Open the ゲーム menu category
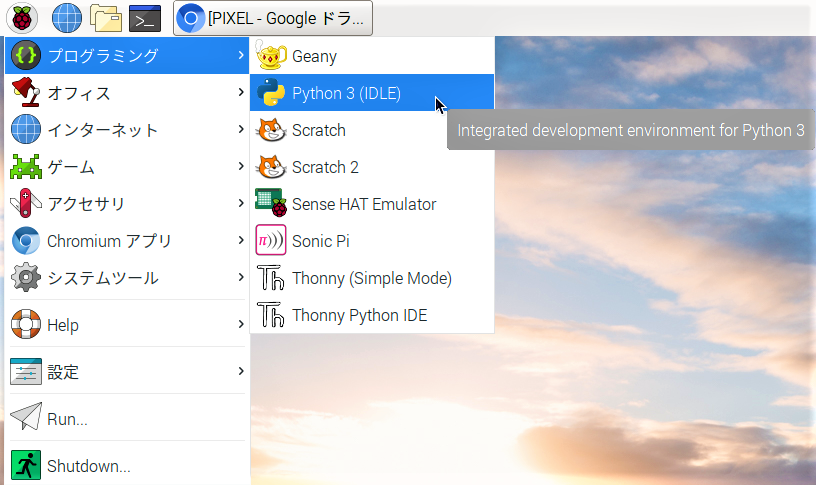The image size is (816, 485). pyautogui.click(x=127, y=167)
